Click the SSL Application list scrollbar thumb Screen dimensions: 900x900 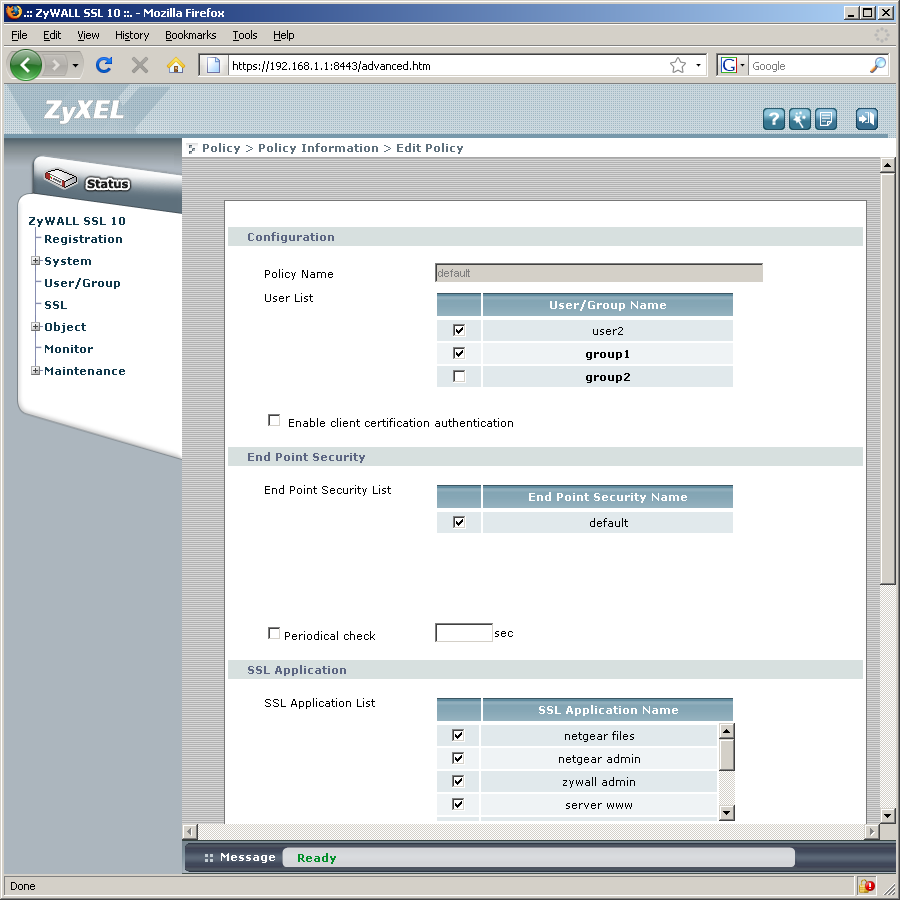[726, 755]
